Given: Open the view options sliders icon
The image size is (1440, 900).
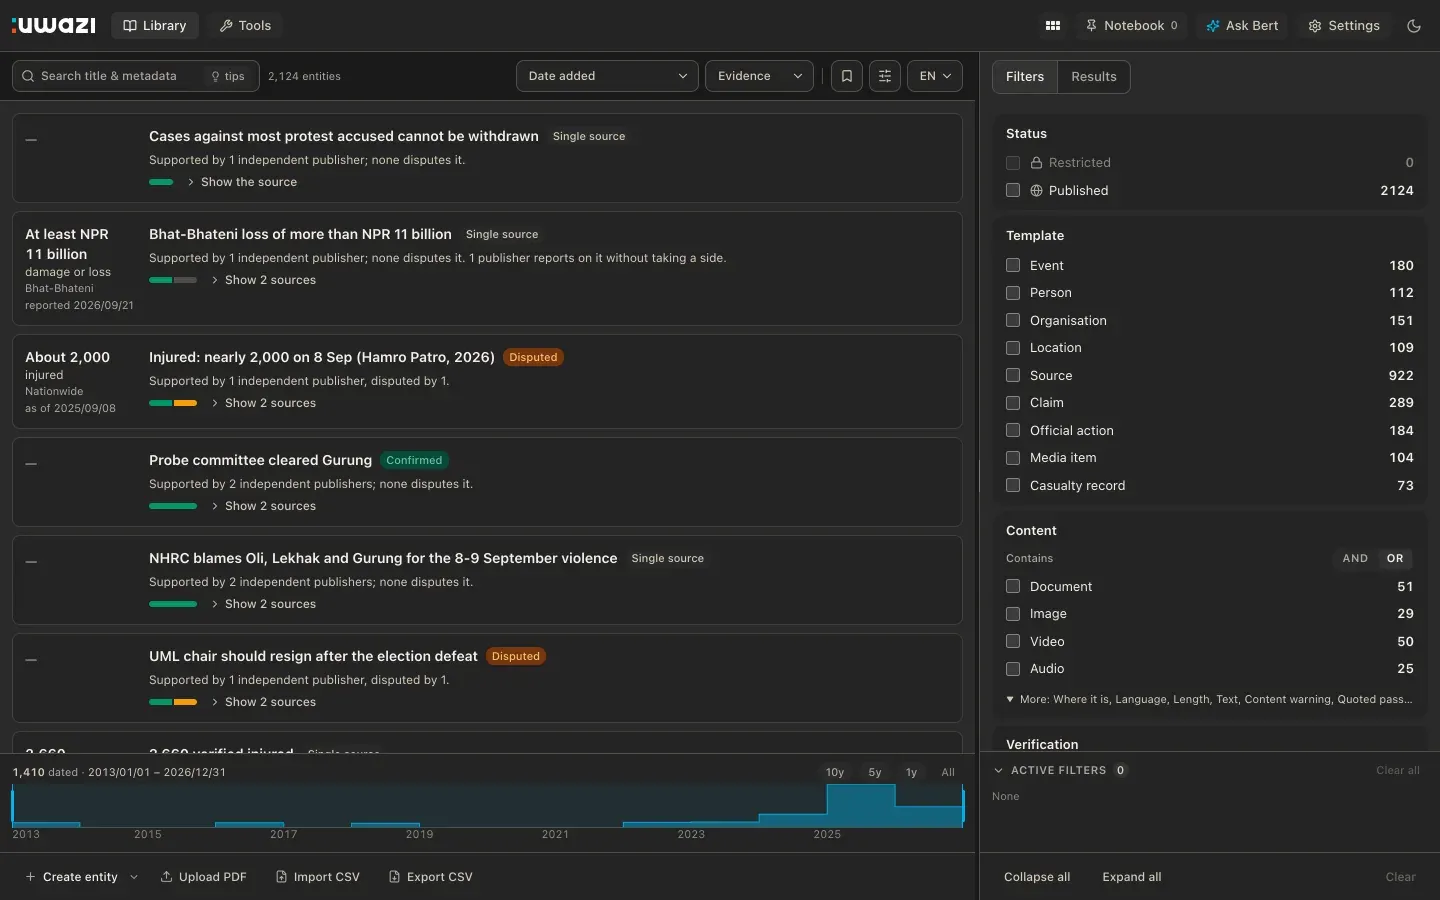Looking at the screenshot, I should click(885, 76).
